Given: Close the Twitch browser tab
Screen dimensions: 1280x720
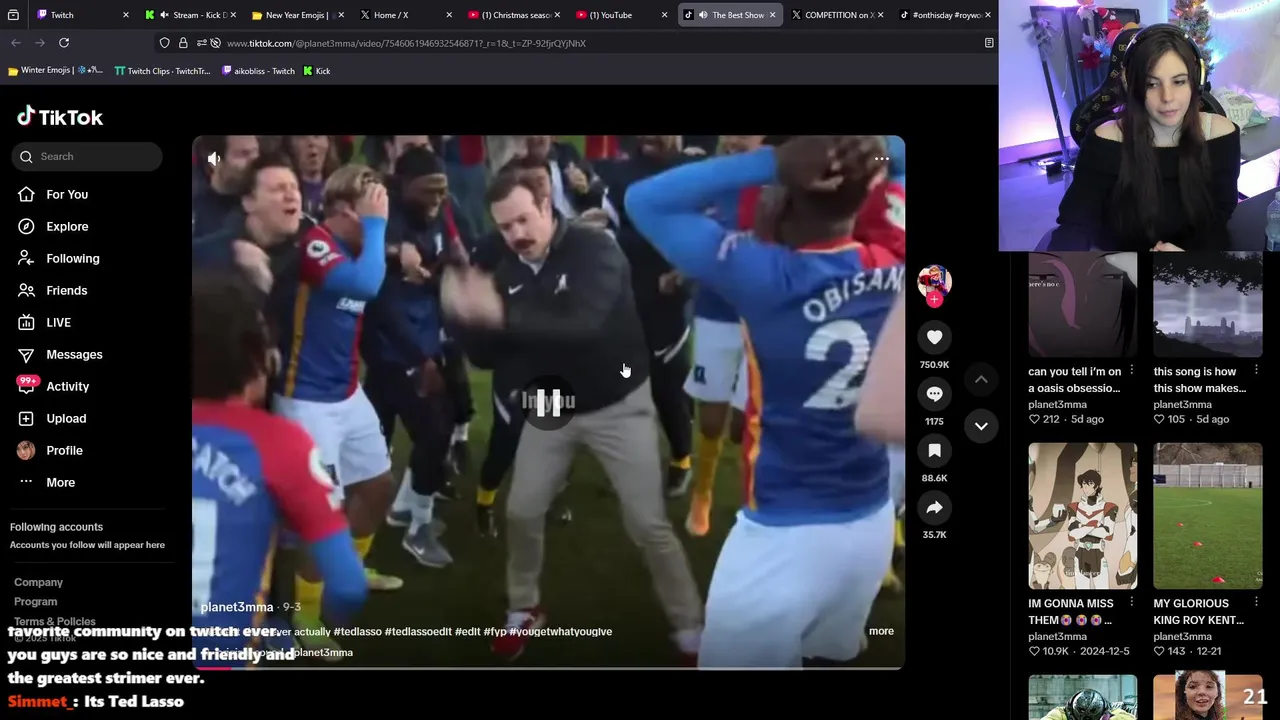Looking at the screenshot, I should pos(126,15).
